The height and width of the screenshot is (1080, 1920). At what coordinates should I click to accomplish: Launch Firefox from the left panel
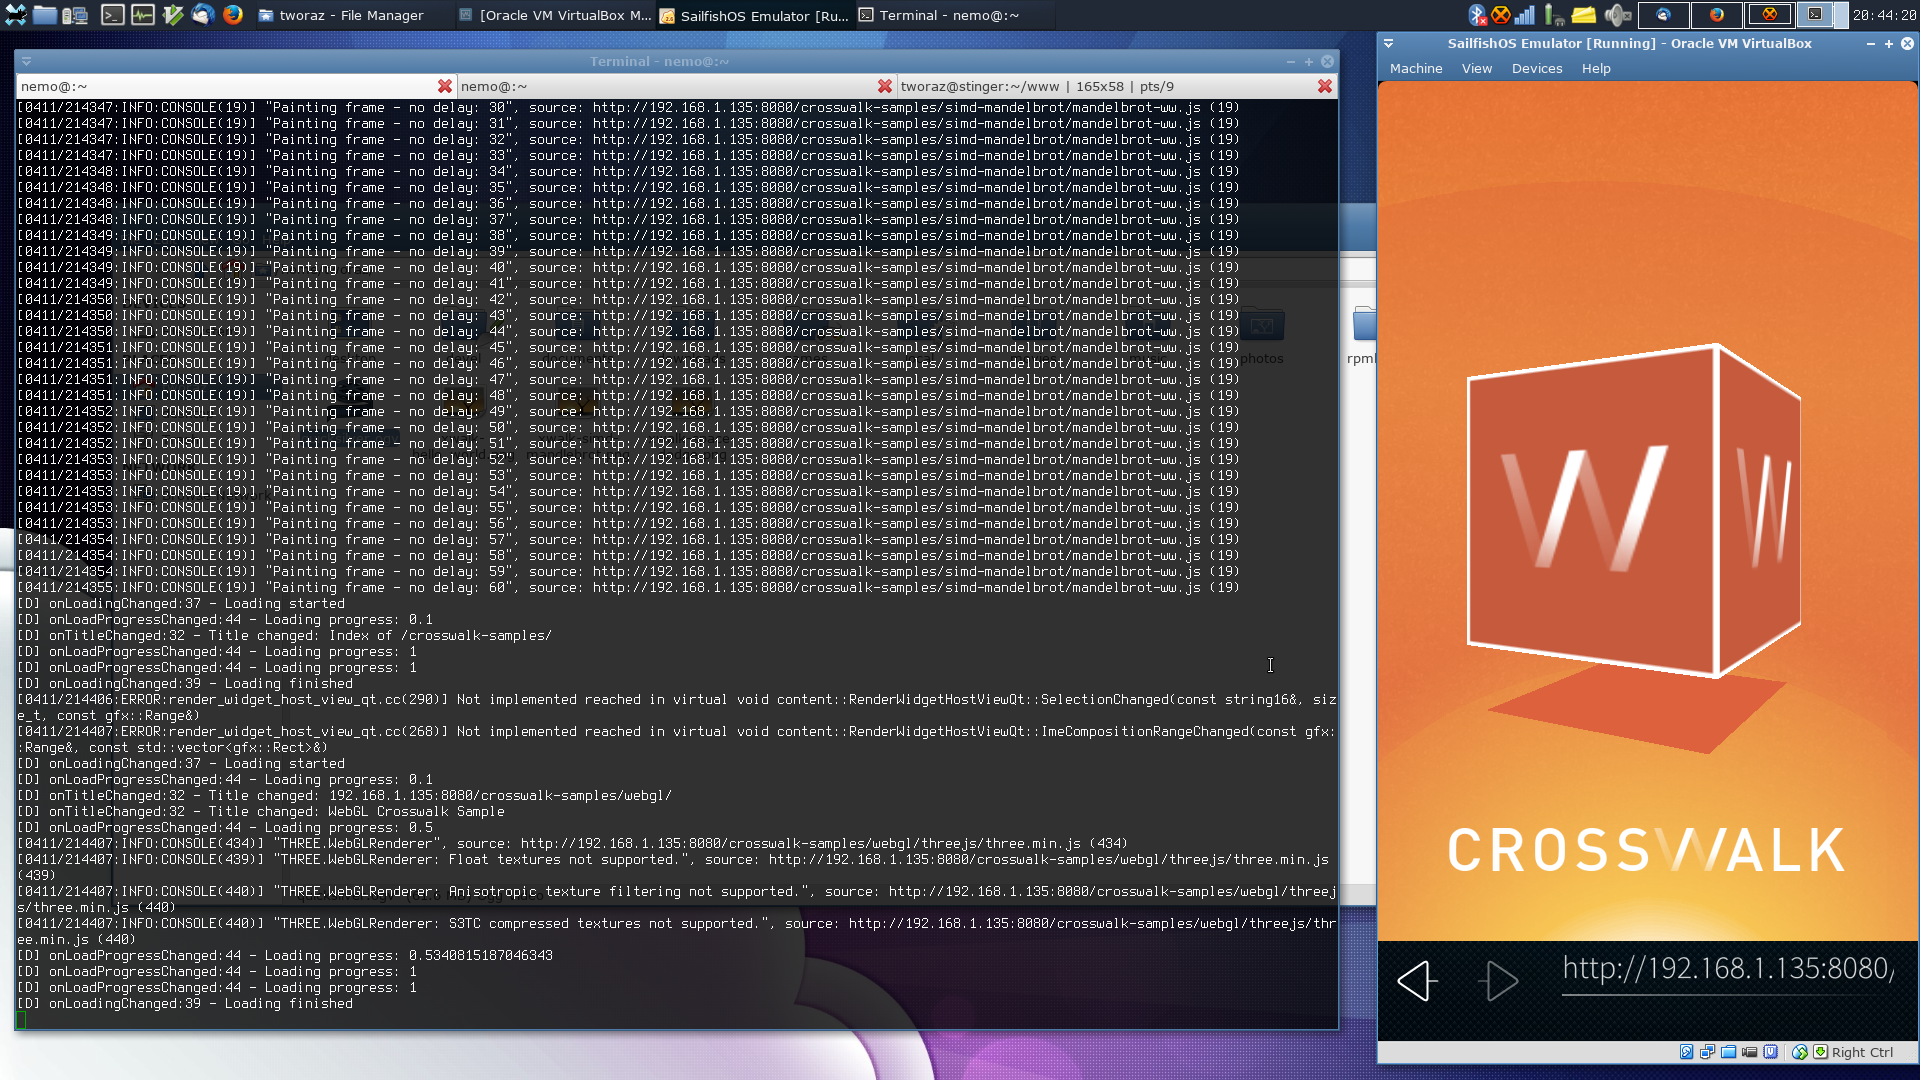pyautogui.click(x=233, y=15)
